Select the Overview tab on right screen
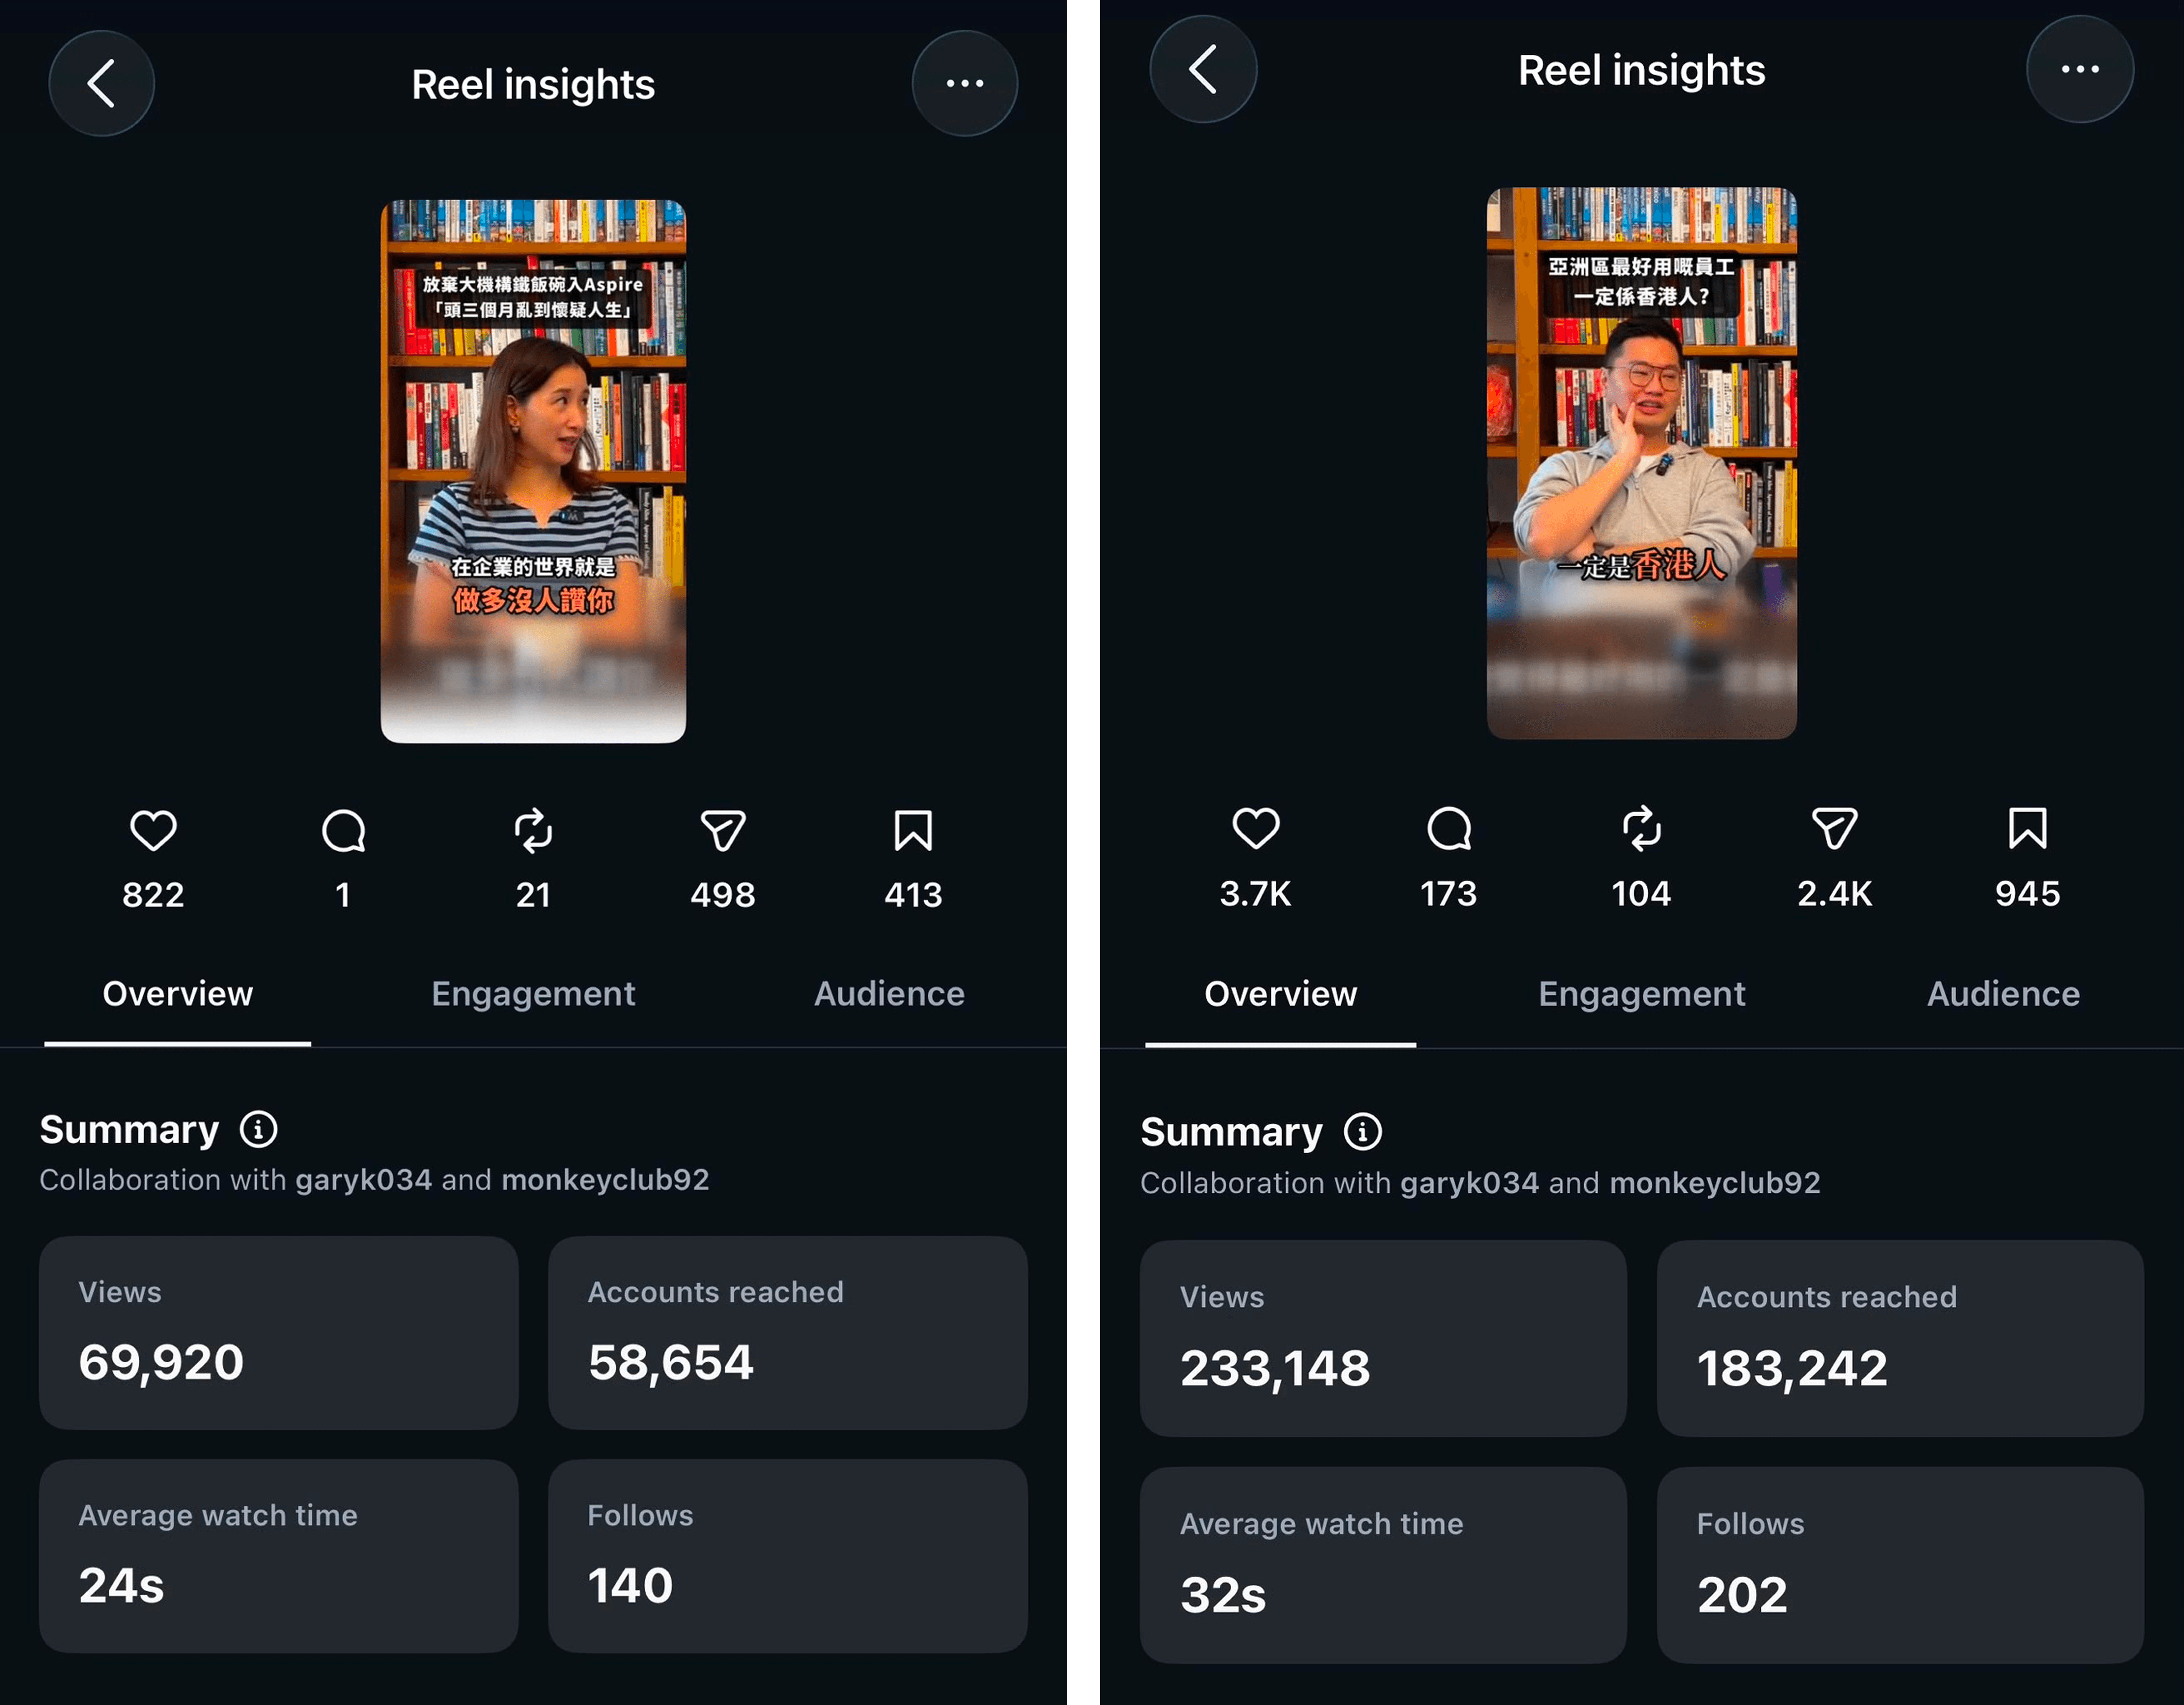 tap(1281, 994)
